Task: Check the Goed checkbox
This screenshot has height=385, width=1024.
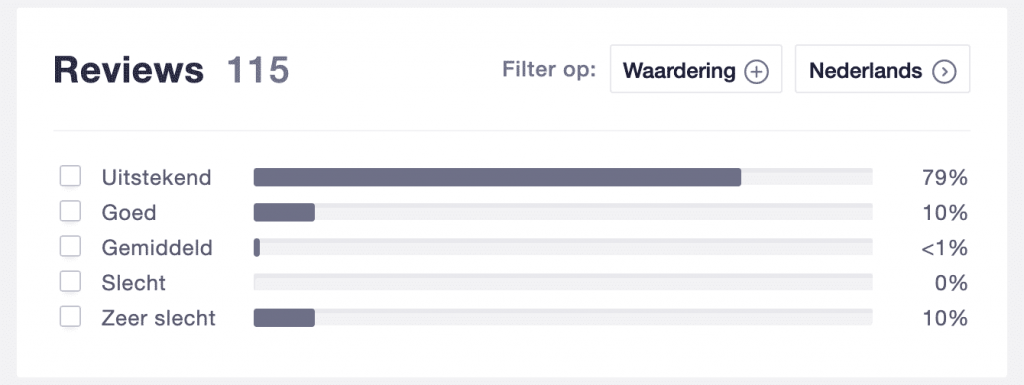Action: tap(71, 211)
